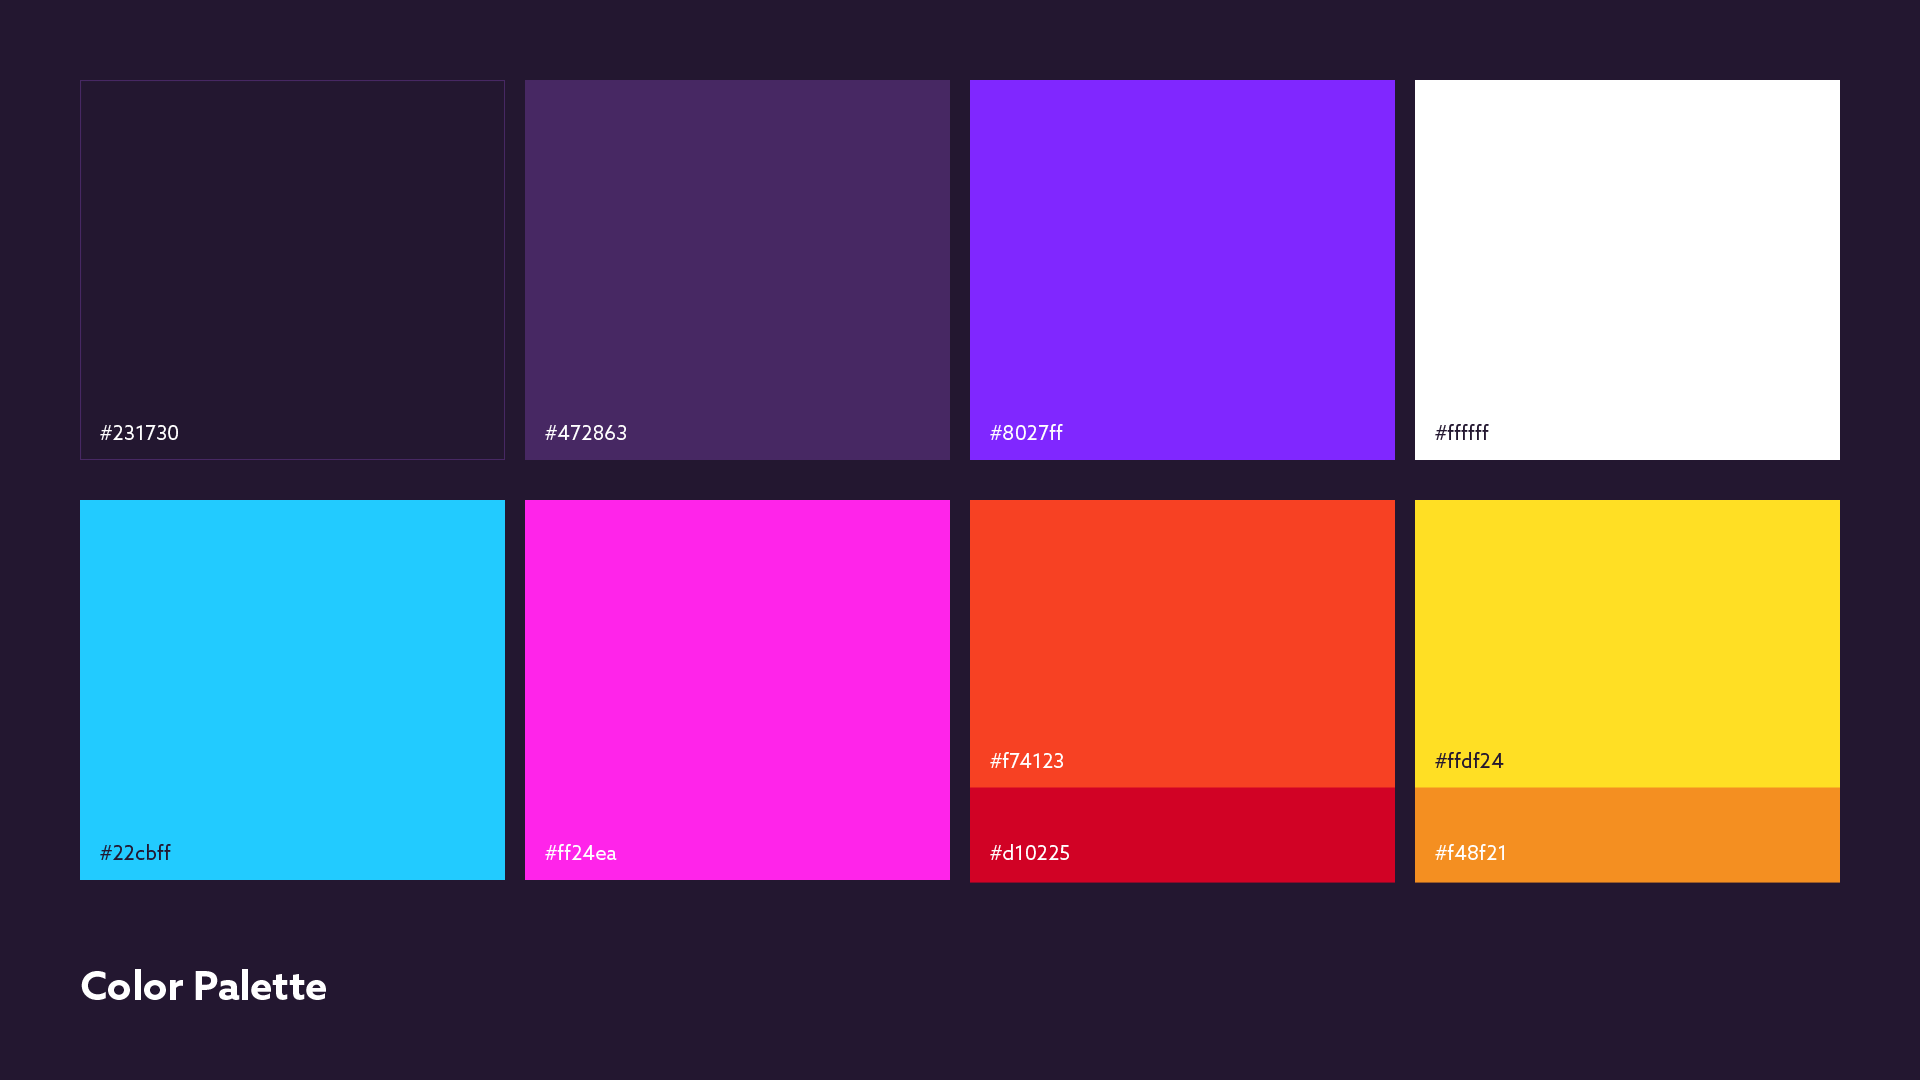Image resolution: width=1920 pixels, height=1080 pixels.
Task: Click the #8027ff hex code text
Action: pyautogui.click(x=1026, y=433)
